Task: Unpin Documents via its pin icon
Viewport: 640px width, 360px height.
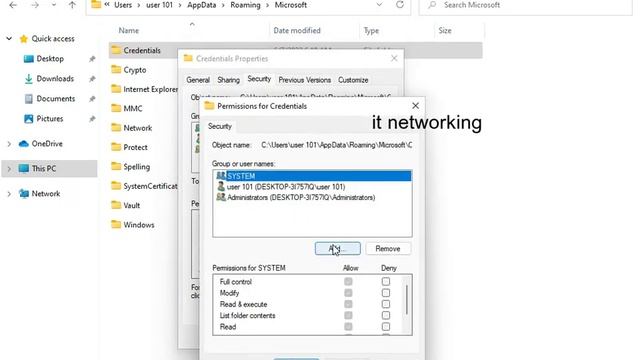Action: click(x=92, y=99)
